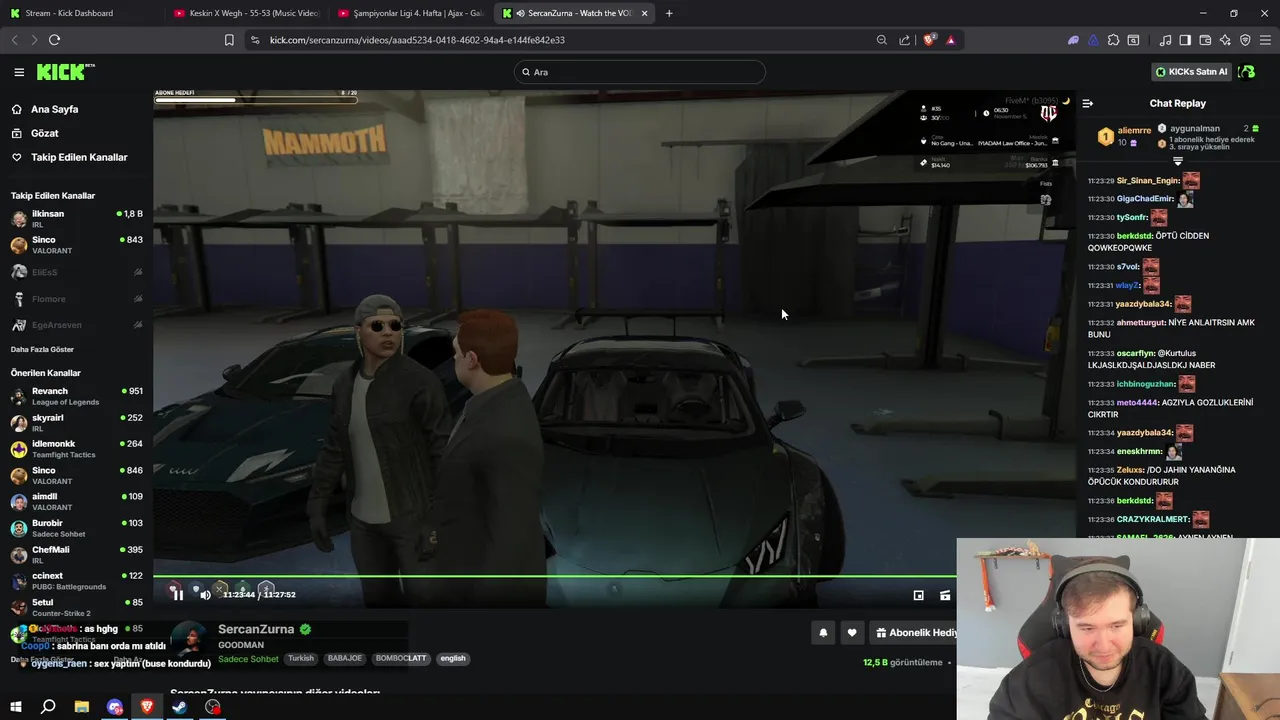1280x720 pixels.
Task: Seek on the green video progress bar
Action: pos(555,576)
